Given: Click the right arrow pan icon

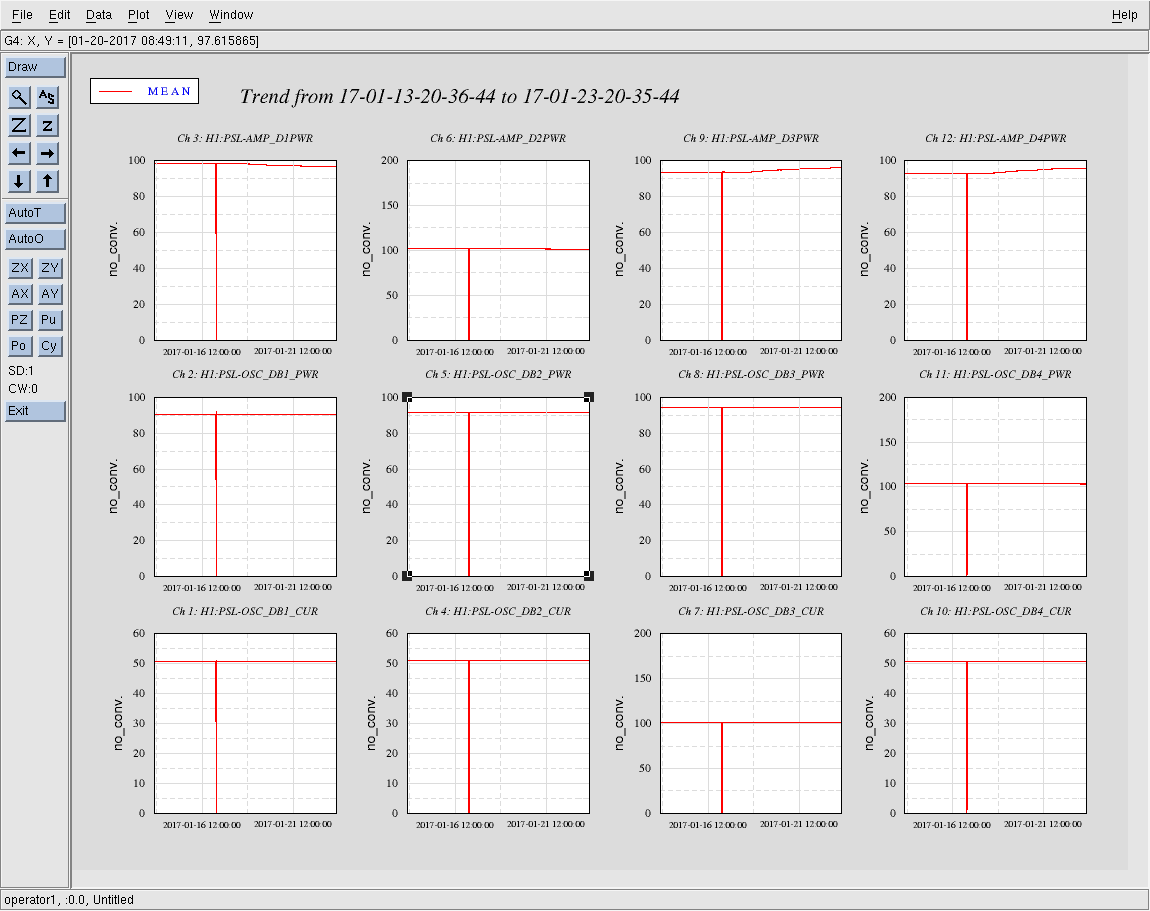Looking at the screenshot, I should coord(47,153).
